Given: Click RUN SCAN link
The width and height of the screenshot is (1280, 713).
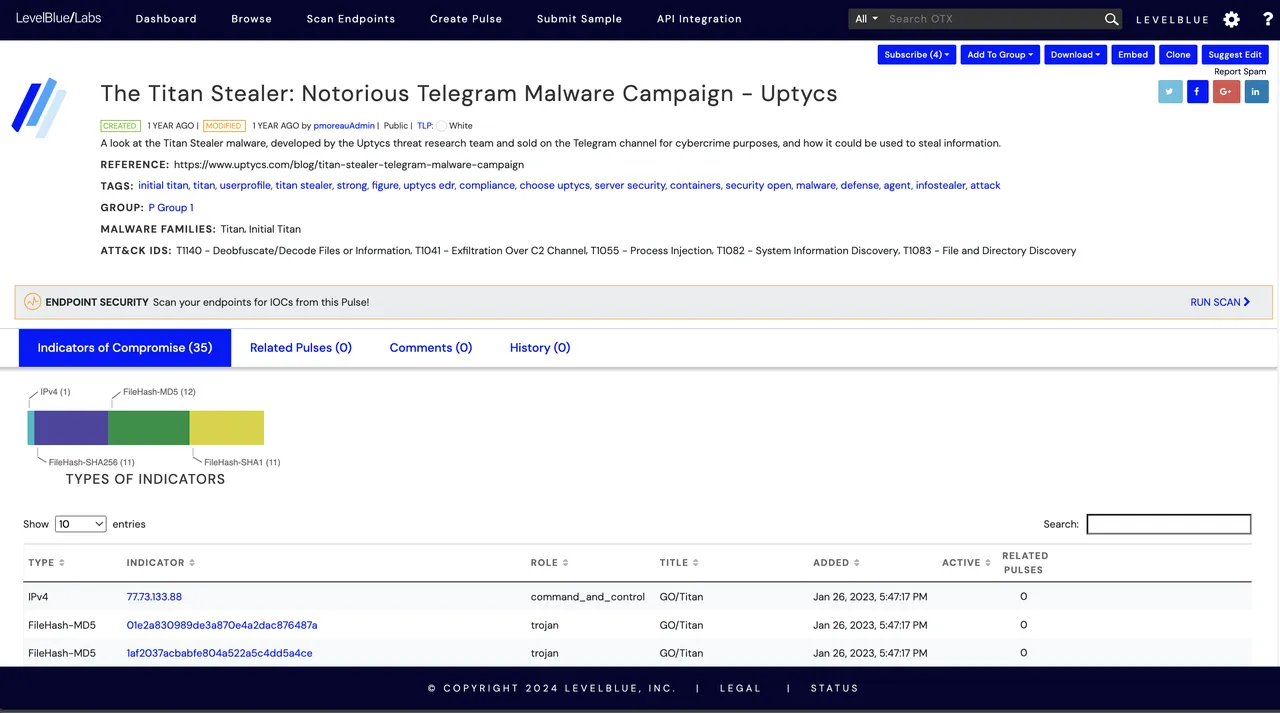Looking at the screenshot, I should click(x=1220, y=302).
